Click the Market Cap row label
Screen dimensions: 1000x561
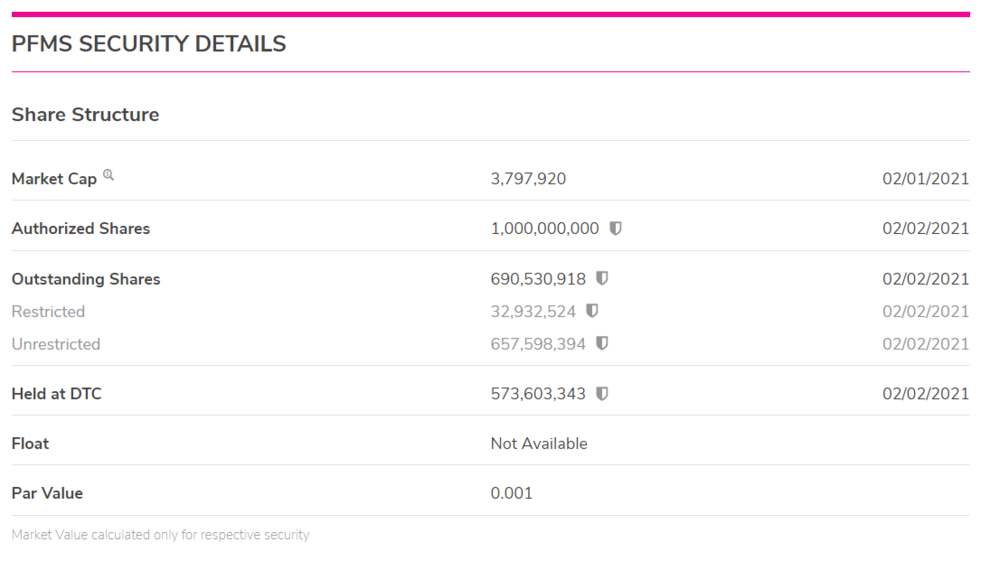pyautogui.click(x=54, y=179)
